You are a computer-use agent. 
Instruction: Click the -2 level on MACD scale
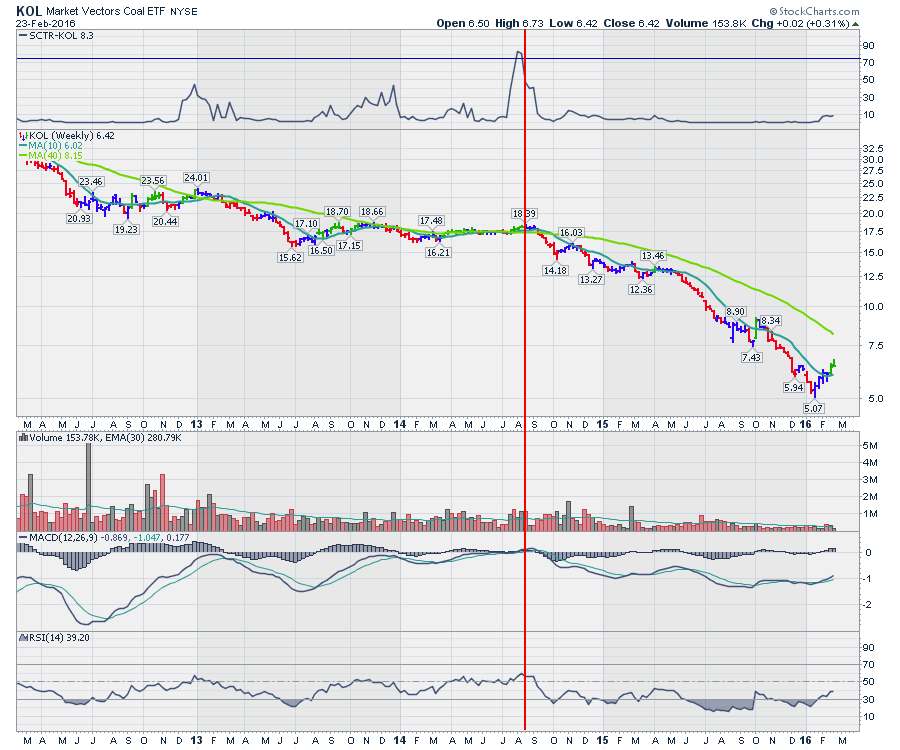(x=868, y=605)
